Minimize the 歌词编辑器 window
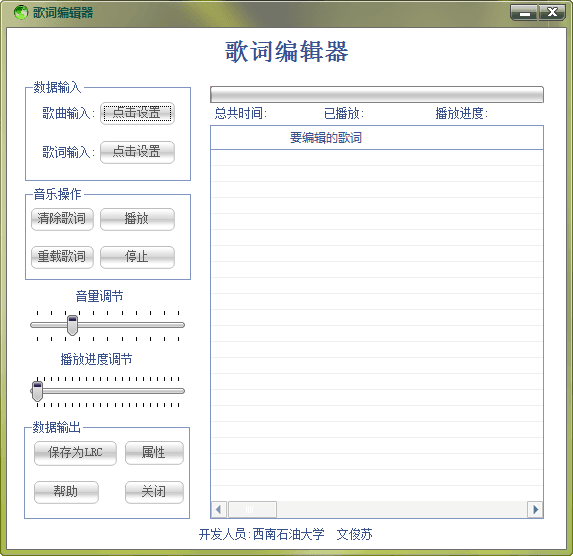Image resolution: width=573 pixels, height=556 pixels. pos(524,13)
